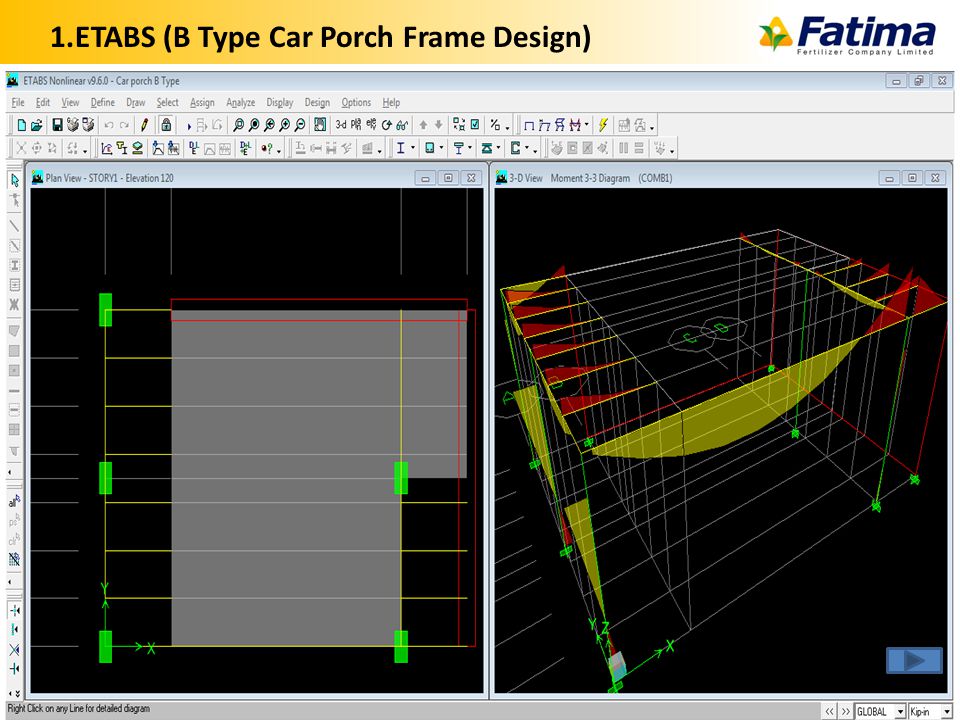960x720 pixels.
Task: Click the Set Elevation View icon
Action: (371, 125)
